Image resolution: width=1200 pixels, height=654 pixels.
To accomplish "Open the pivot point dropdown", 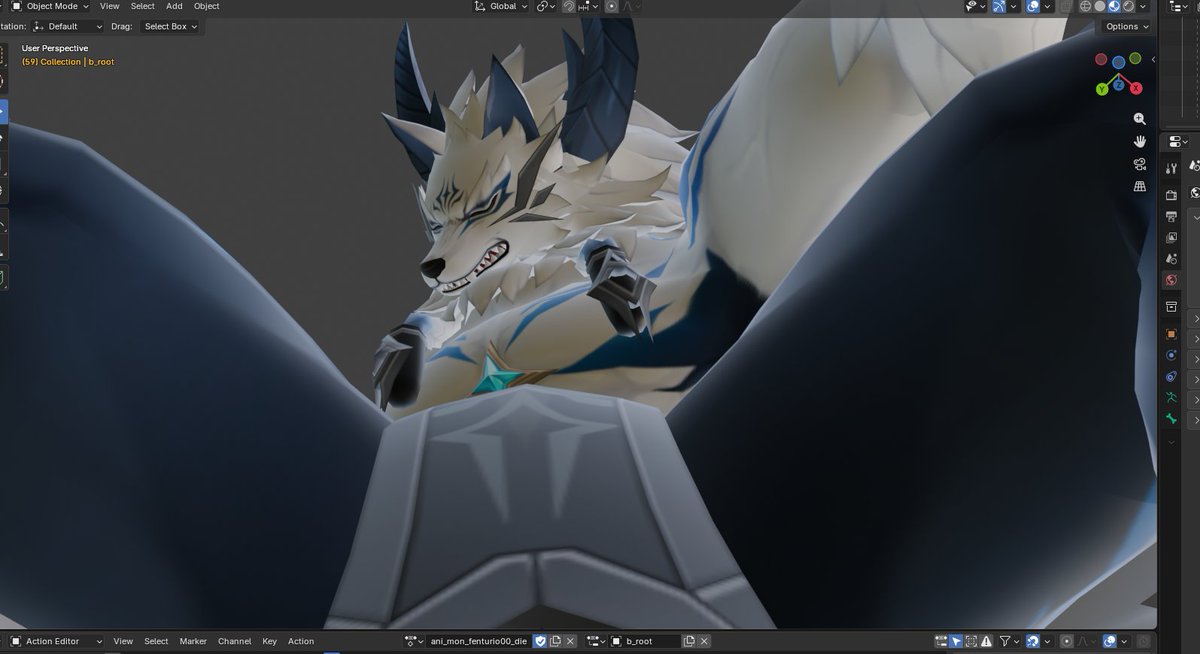I will pos(546,6).
